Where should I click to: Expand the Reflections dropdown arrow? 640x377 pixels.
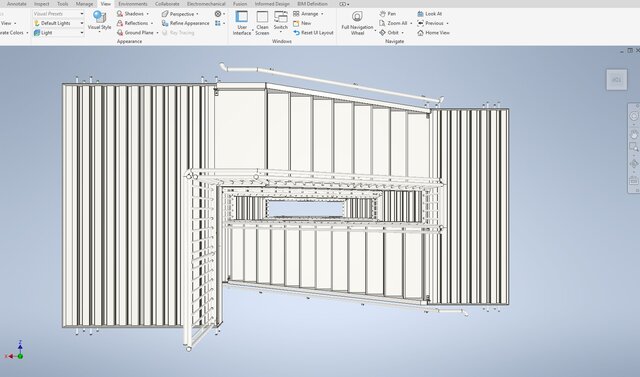point(152,23)
